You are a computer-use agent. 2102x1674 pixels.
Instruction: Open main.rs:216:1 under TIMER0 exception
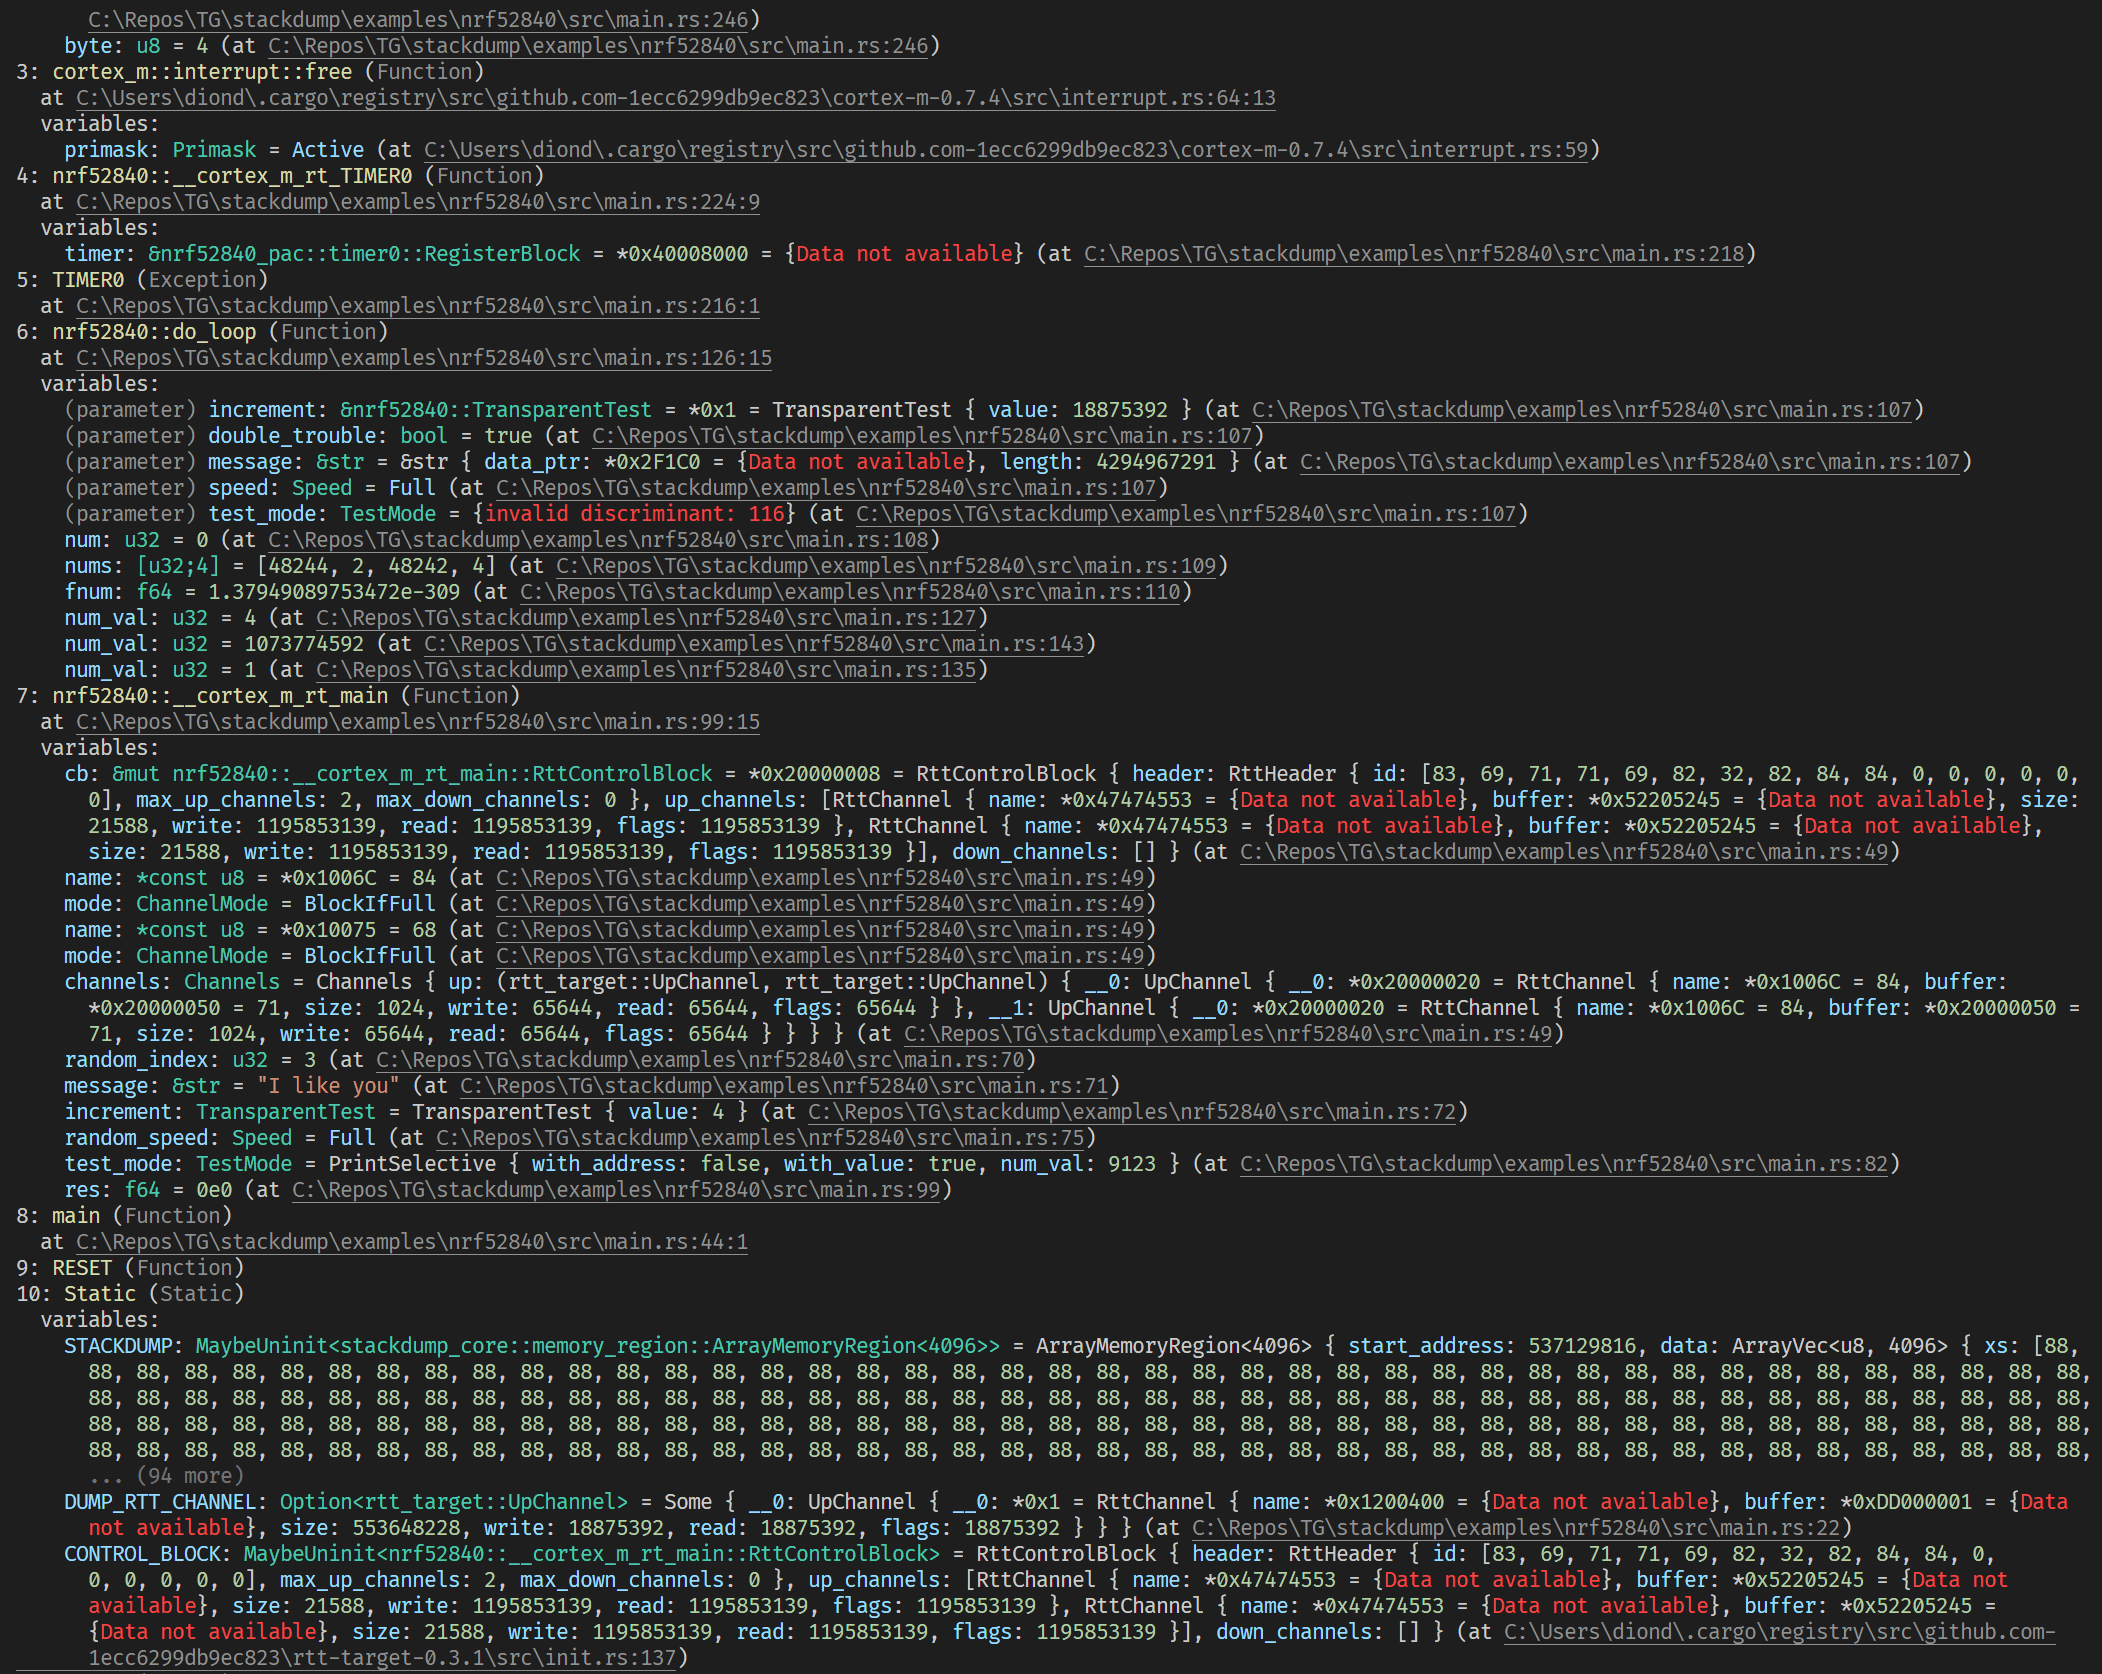click(x=418, y=305)
